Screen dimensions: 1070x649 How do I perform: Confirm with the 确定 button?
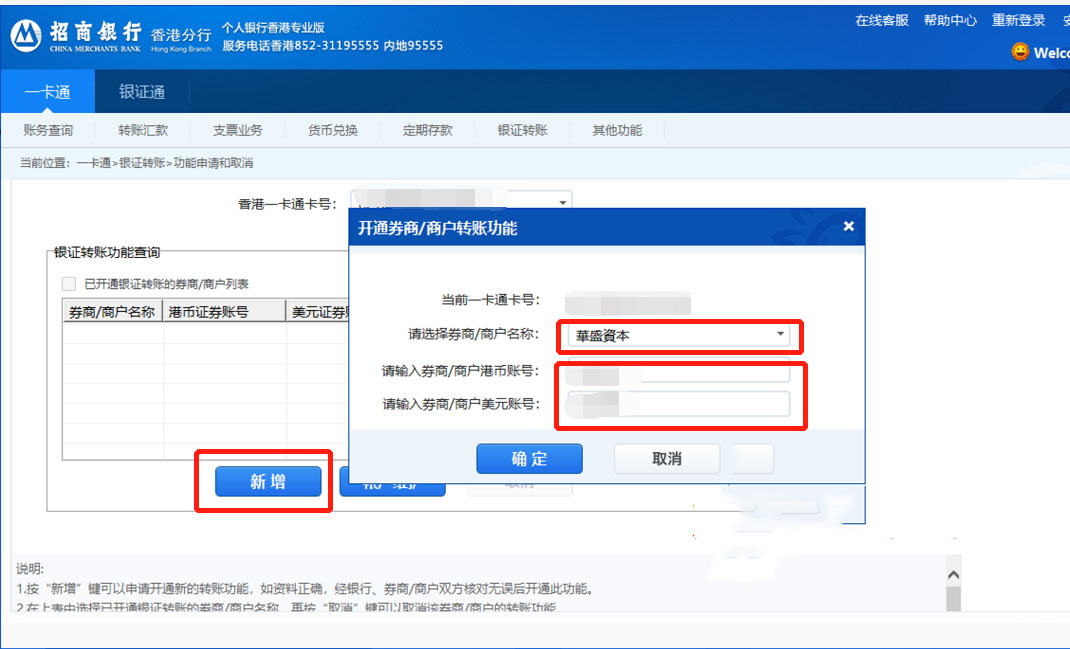click(530, 459)
